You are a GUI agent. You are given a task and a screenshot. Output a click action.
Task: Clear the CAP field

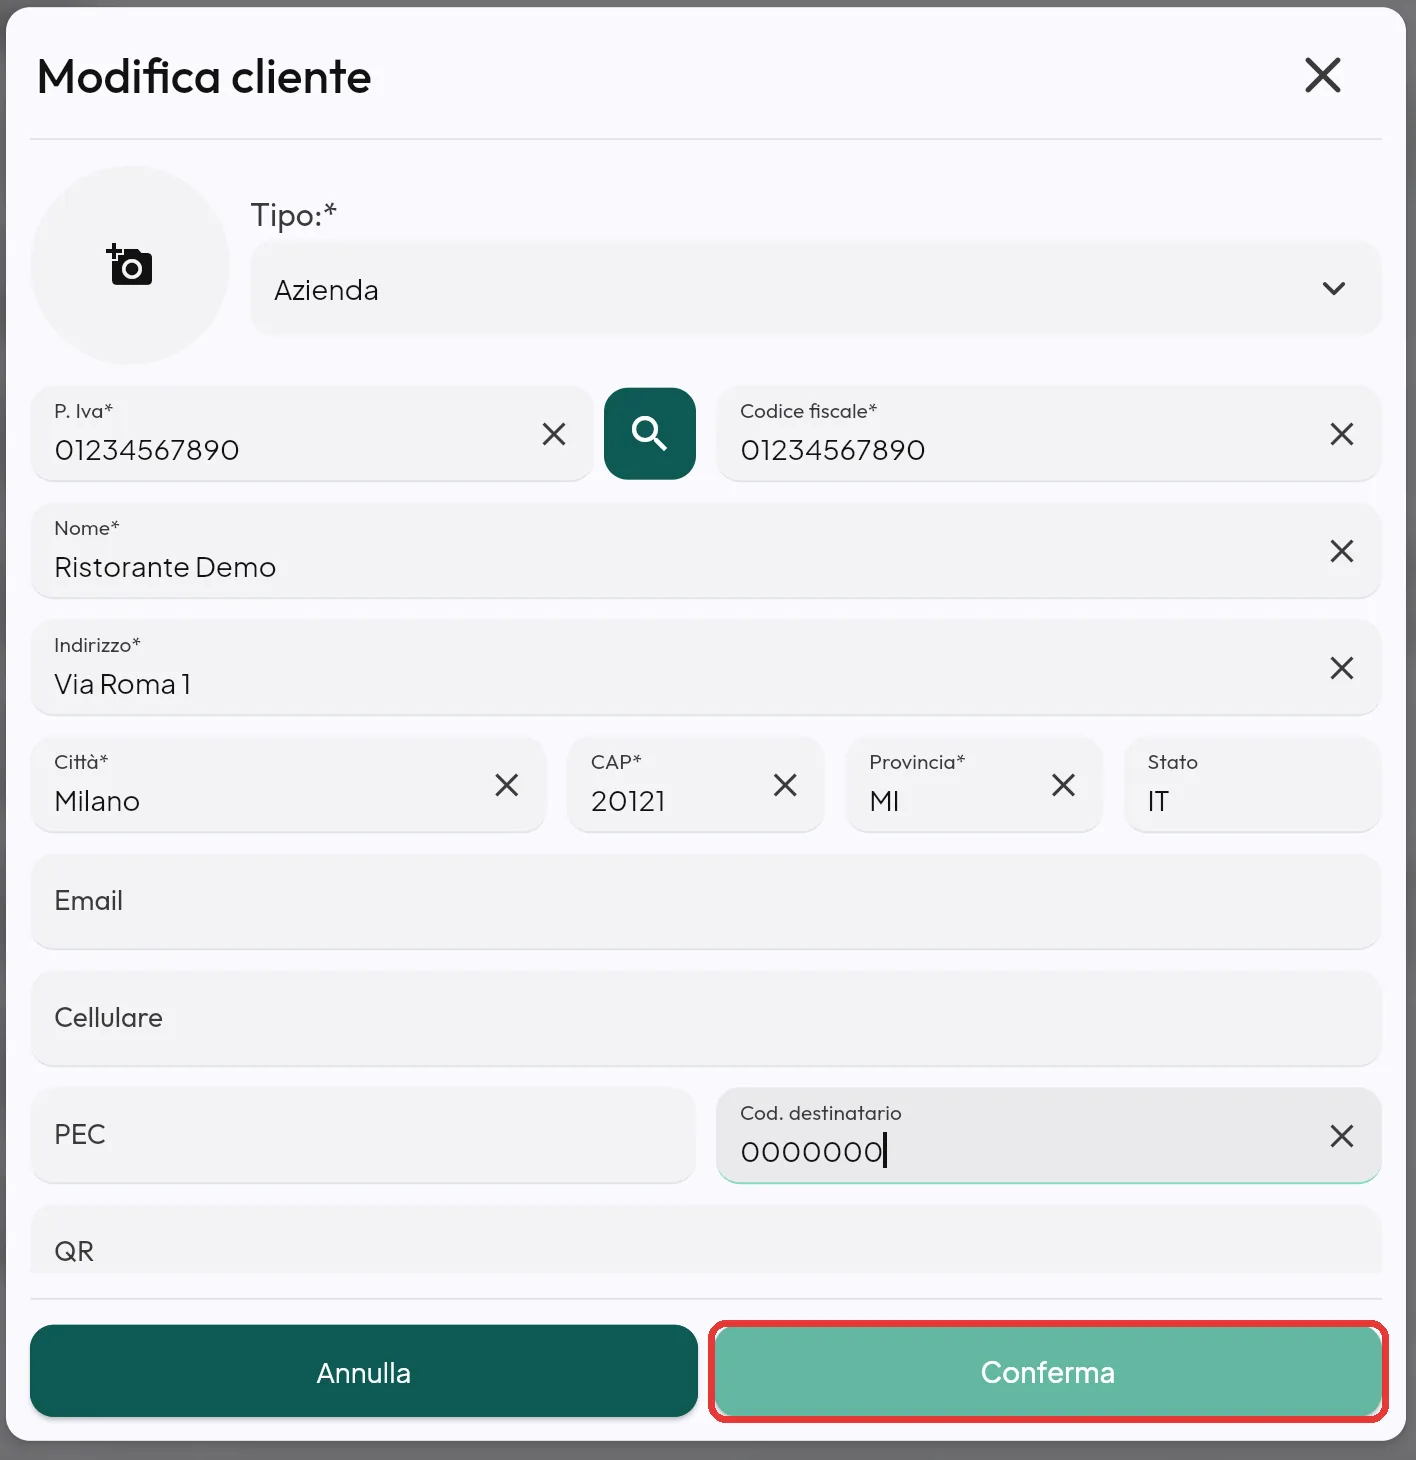tap(785, 785)
